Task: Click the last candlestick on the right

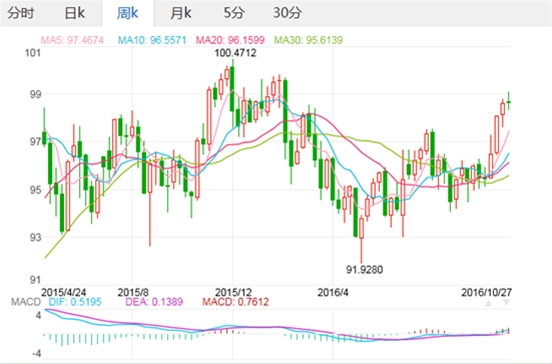Action: pyautogui.click(x=509, y=102)
